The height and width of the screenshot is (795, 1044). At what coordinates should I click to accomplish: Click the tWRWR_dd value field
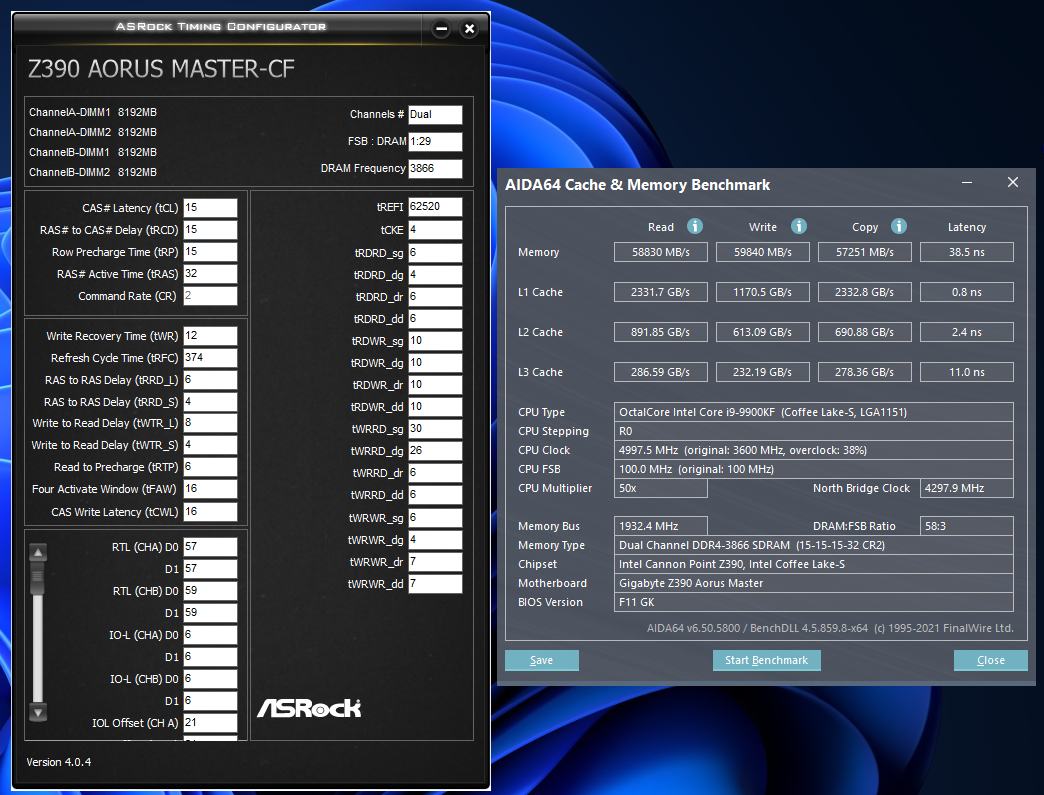(435, 584)
